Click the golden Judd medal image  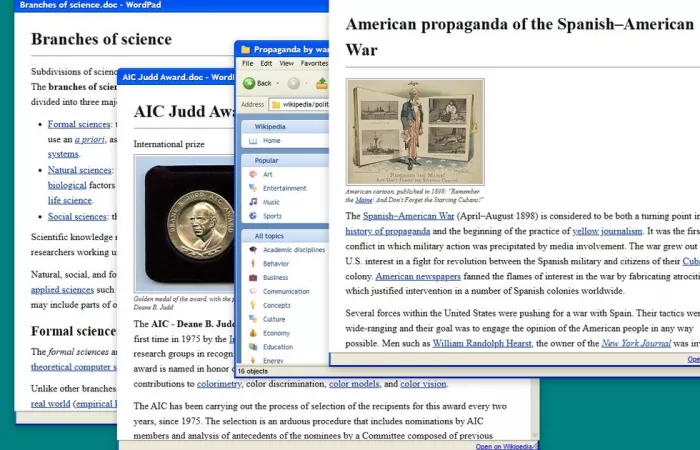(x=185, y=224)
